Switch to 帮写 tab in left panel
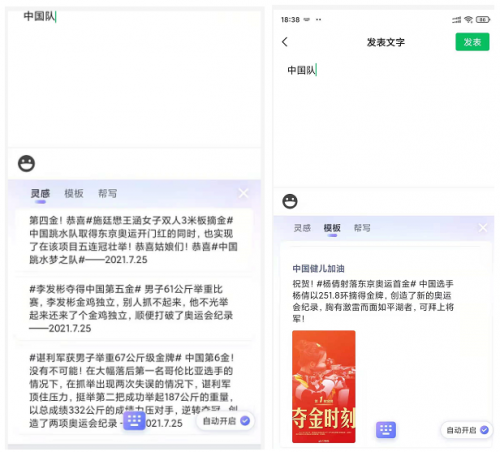 [x=107, y=194]
